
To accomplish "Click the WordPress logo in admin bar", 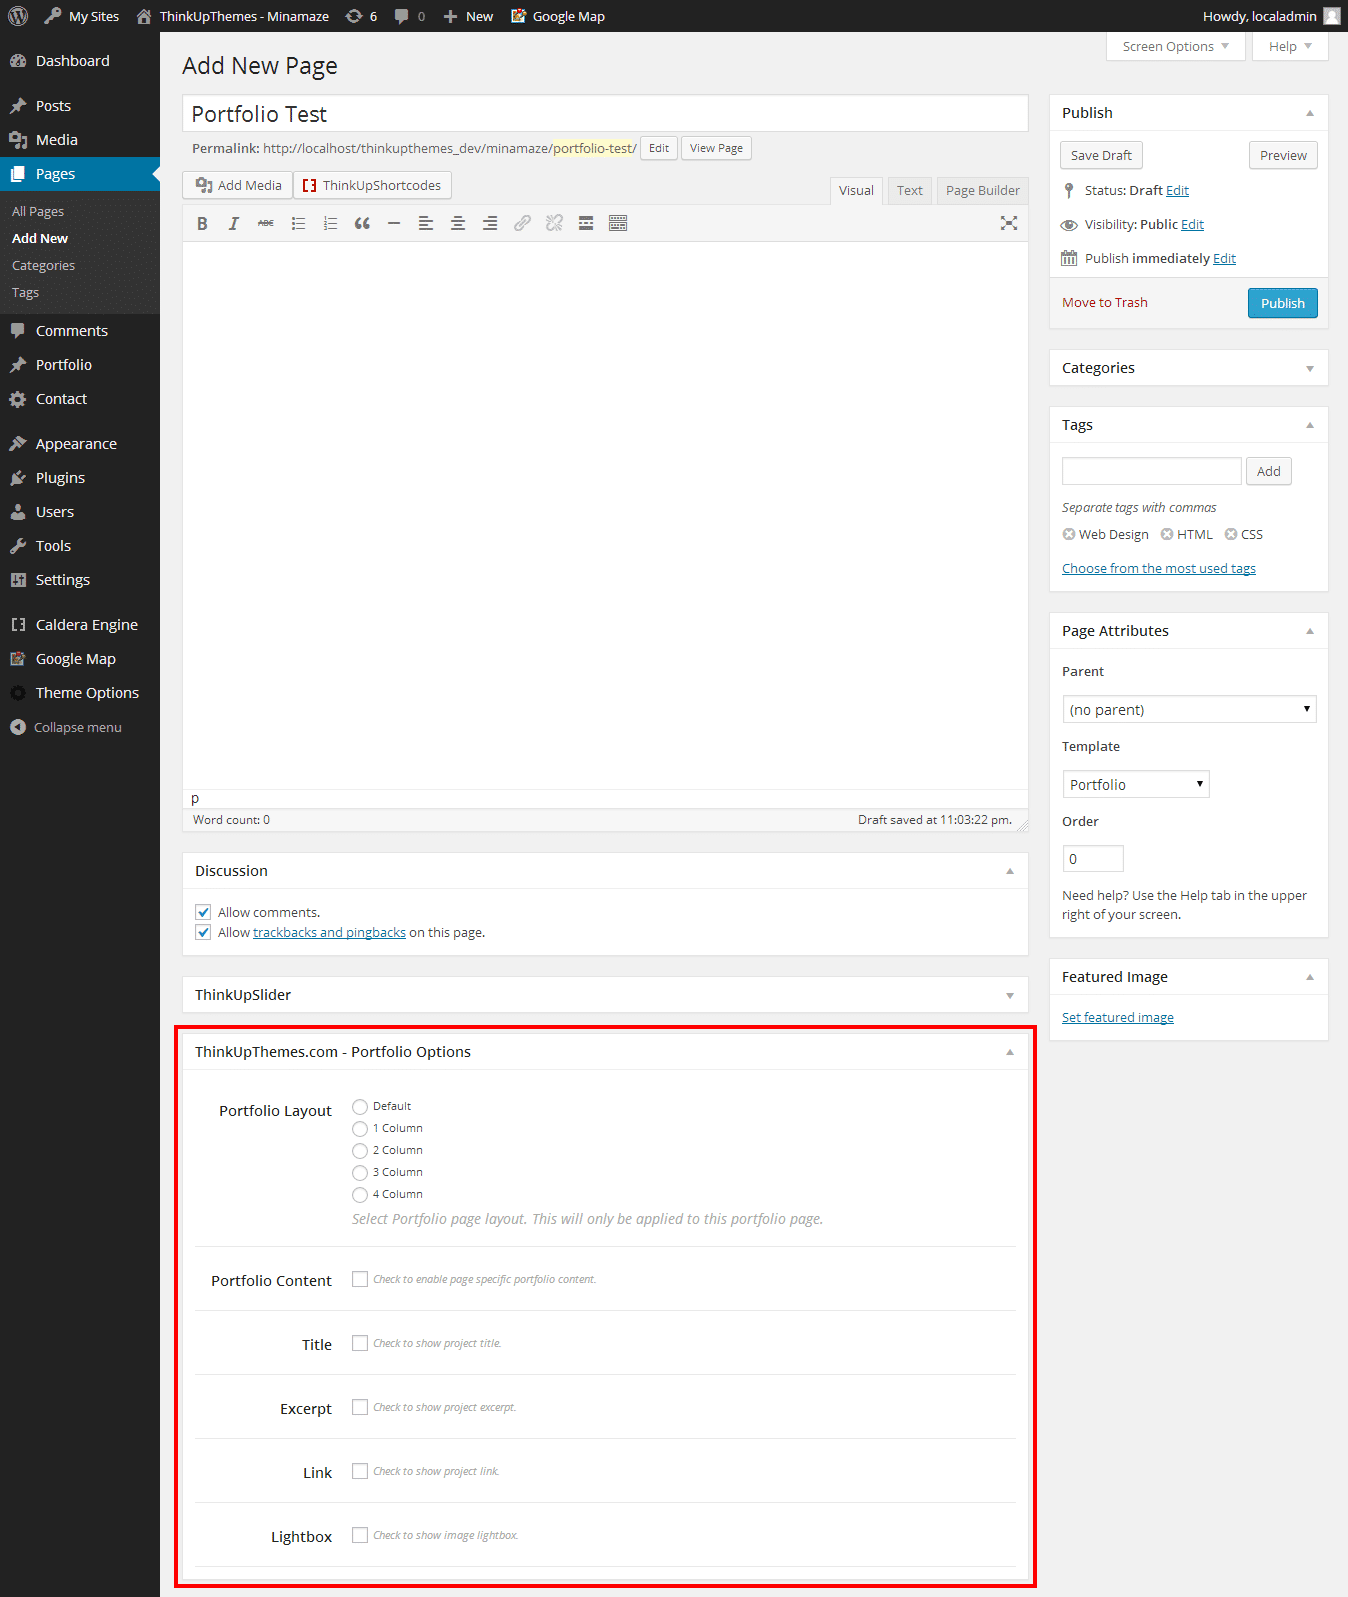I will coord(18,16).
